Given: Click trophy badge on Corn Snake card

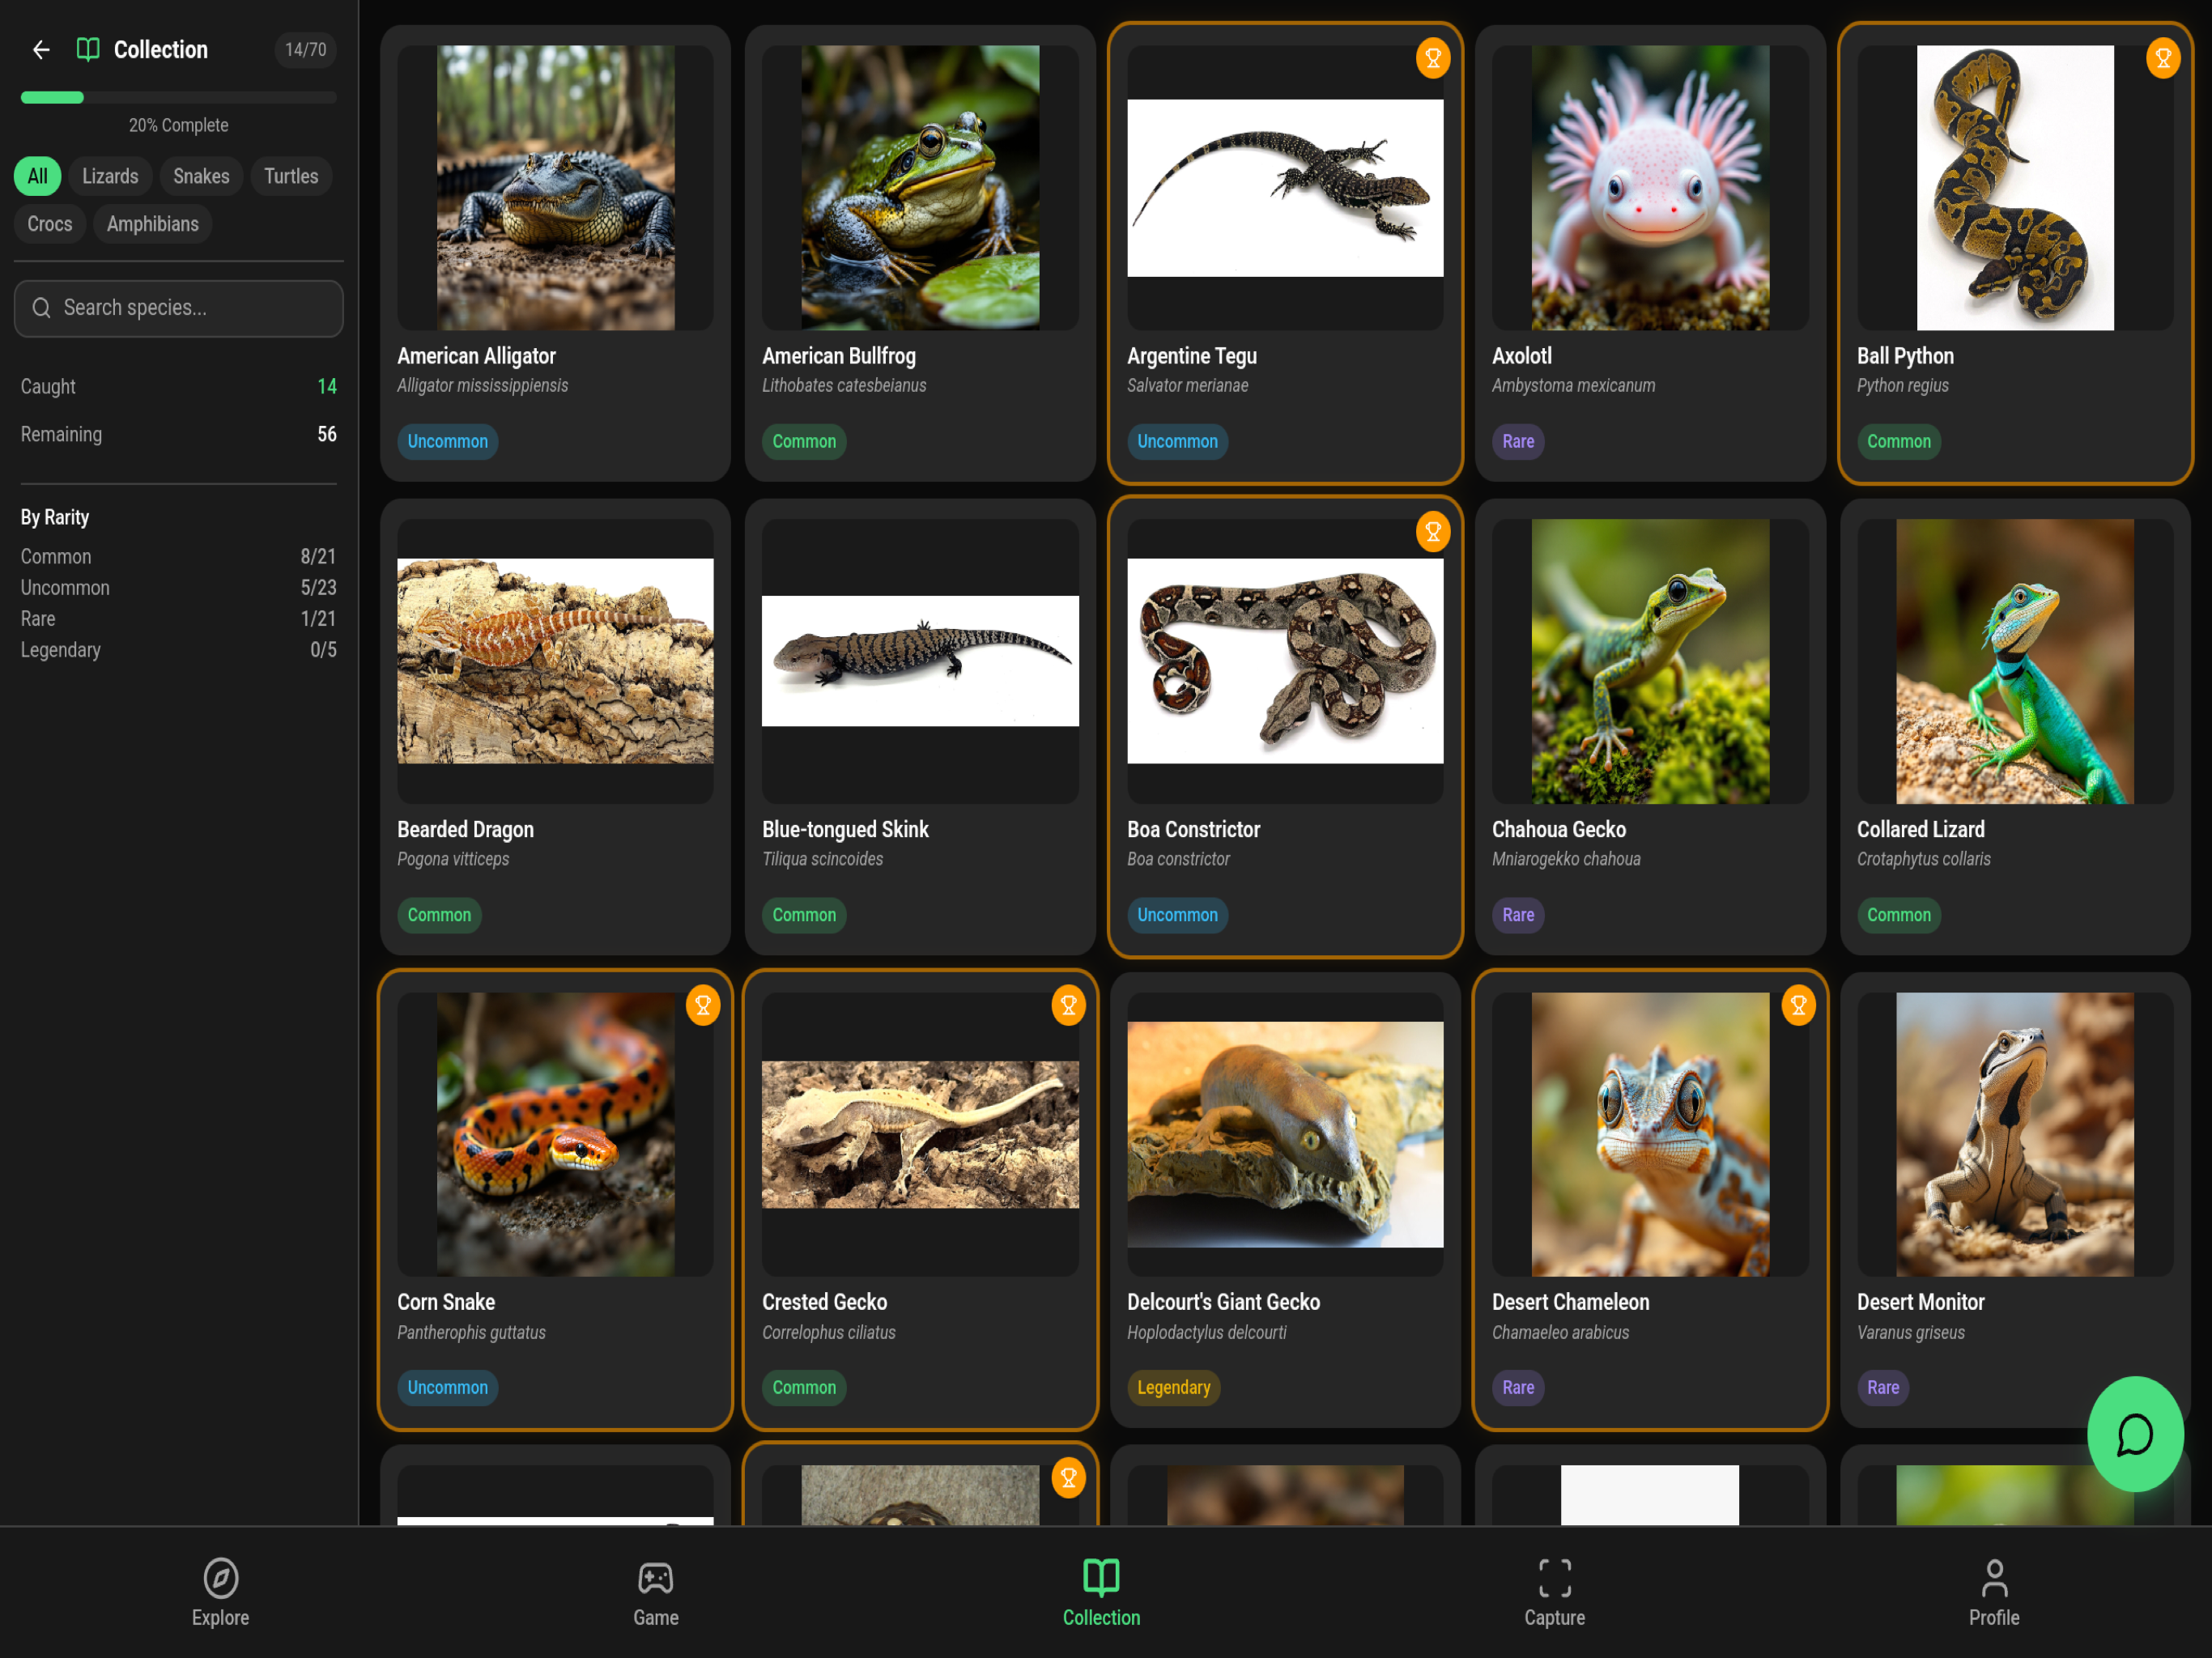Looking at the screenshot, I should pyautogui.click(x=703, y=1006).
